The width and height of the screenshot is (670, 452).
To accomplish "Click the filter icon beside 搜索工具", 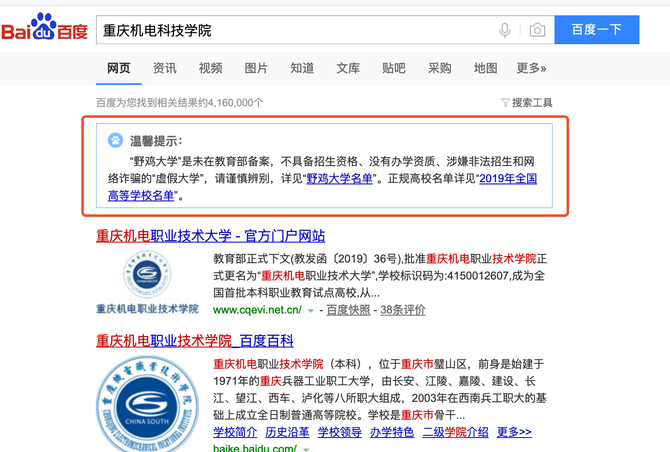I will 505,103.
